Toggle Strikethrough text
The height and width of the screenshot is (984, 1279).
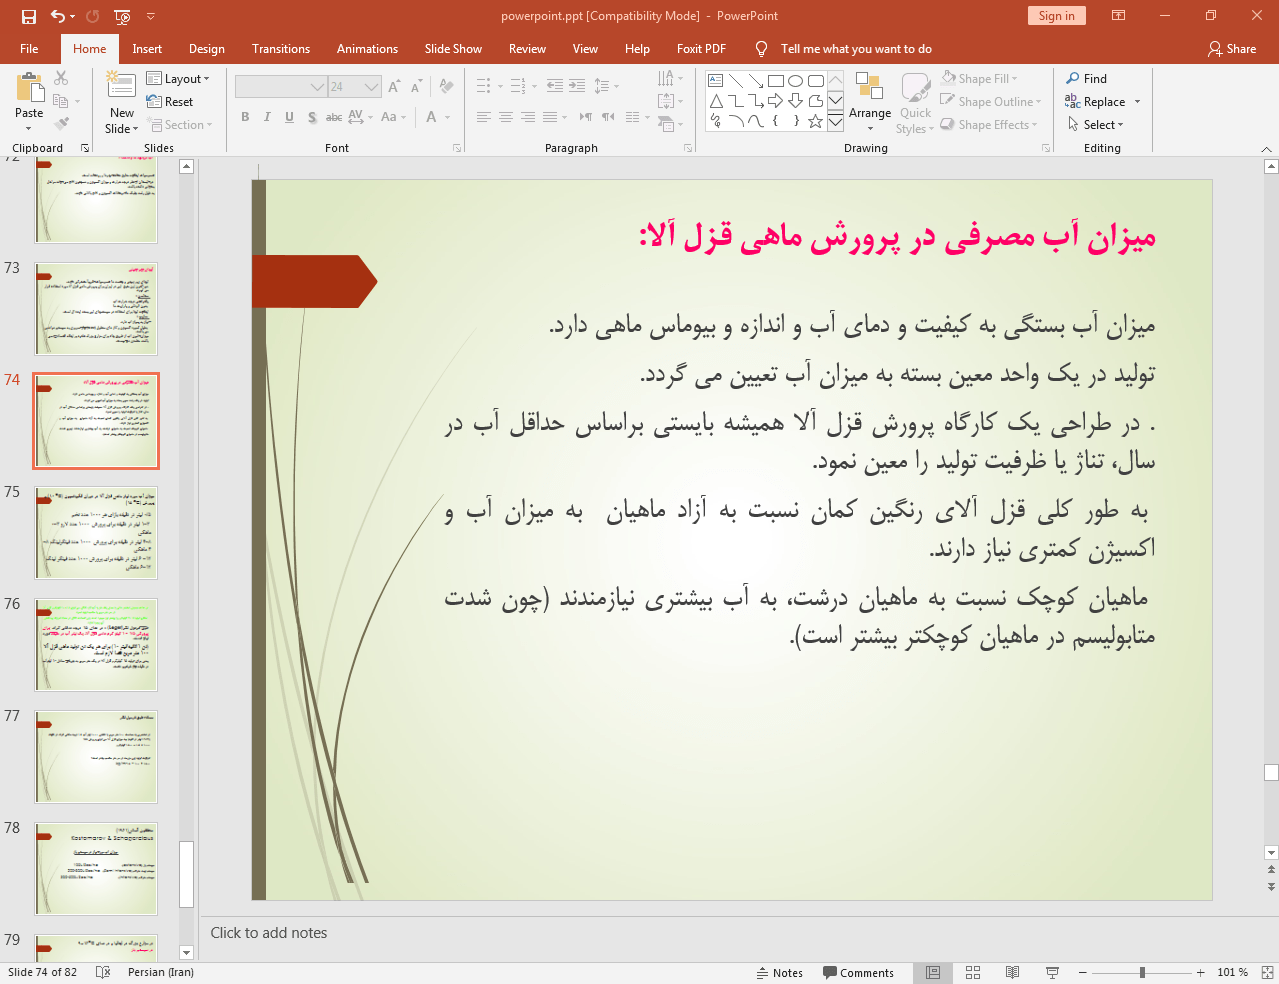(x=334, y=117)
